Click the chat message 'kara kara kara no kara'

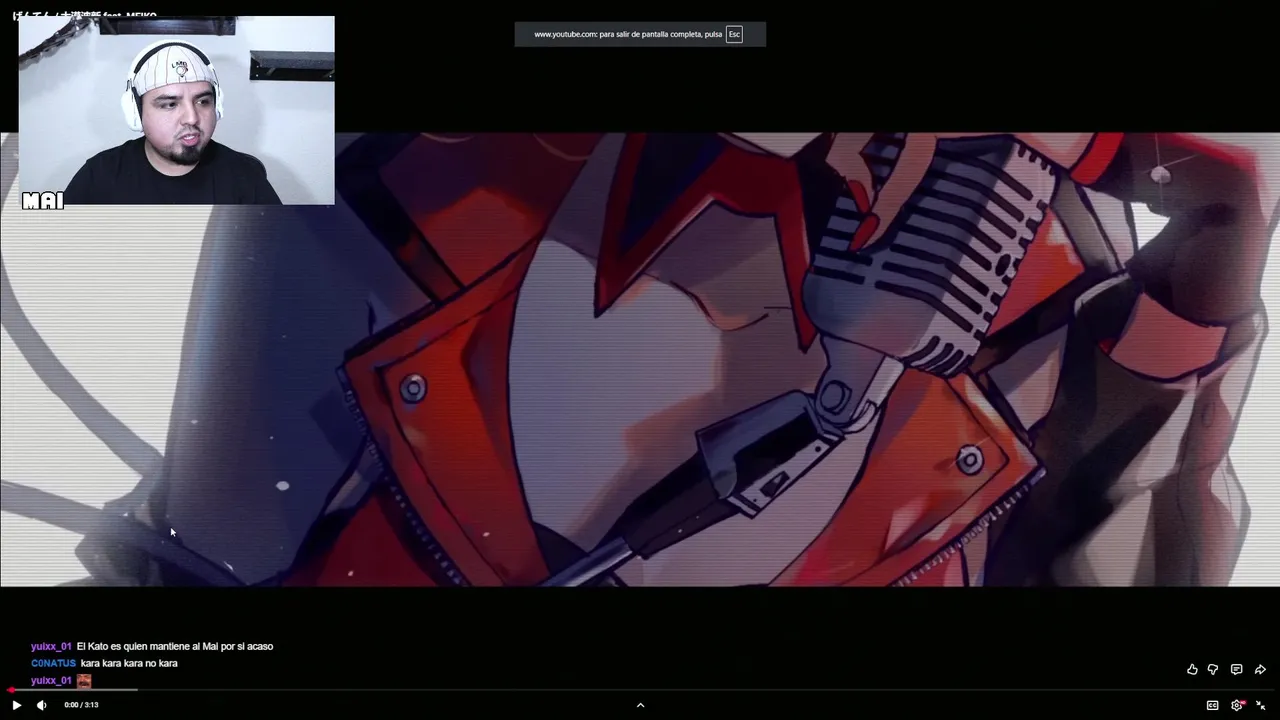point(129,663)
